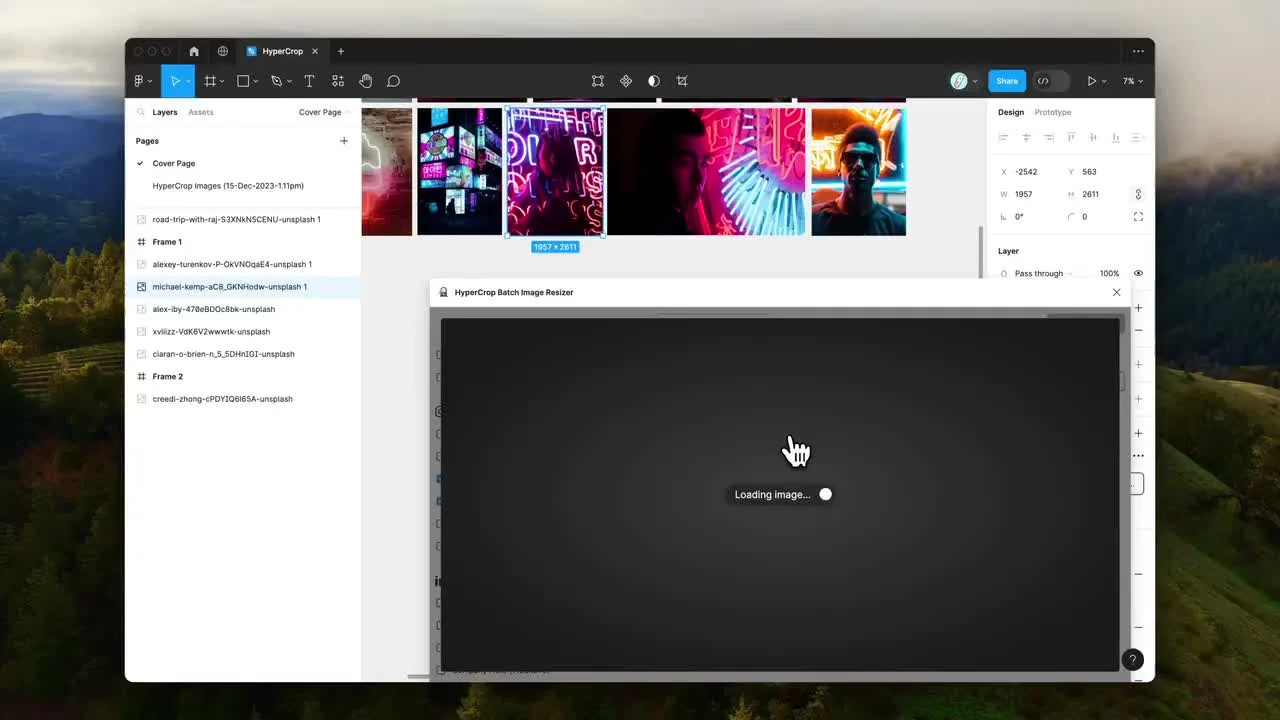Select the alex-iby-470eBDOc8bk-unsplash layer
The height and width of the screenshot is (720, 1280).
(x=213, y=309)
